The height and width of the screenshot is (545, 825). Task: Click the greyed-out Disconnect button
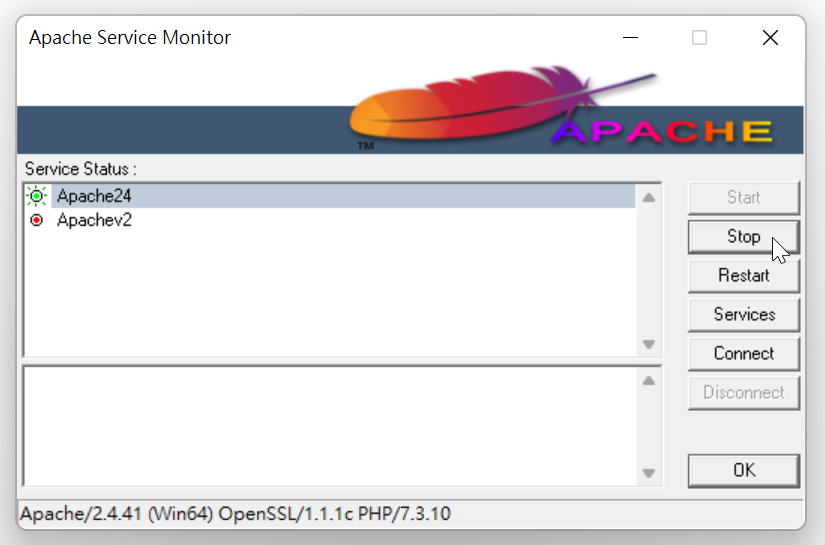[743, 392]
